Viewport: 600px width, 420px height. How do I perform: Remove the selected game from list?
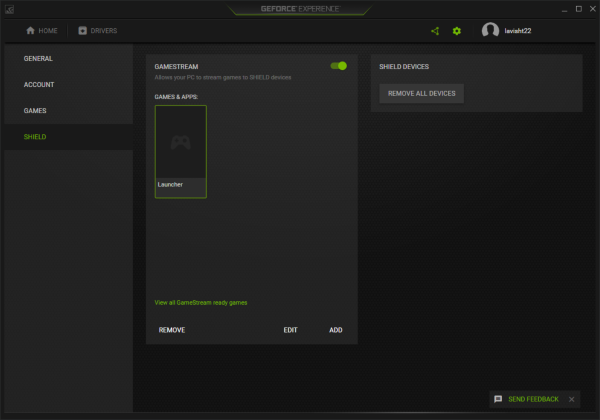click(x=172, y=330)
